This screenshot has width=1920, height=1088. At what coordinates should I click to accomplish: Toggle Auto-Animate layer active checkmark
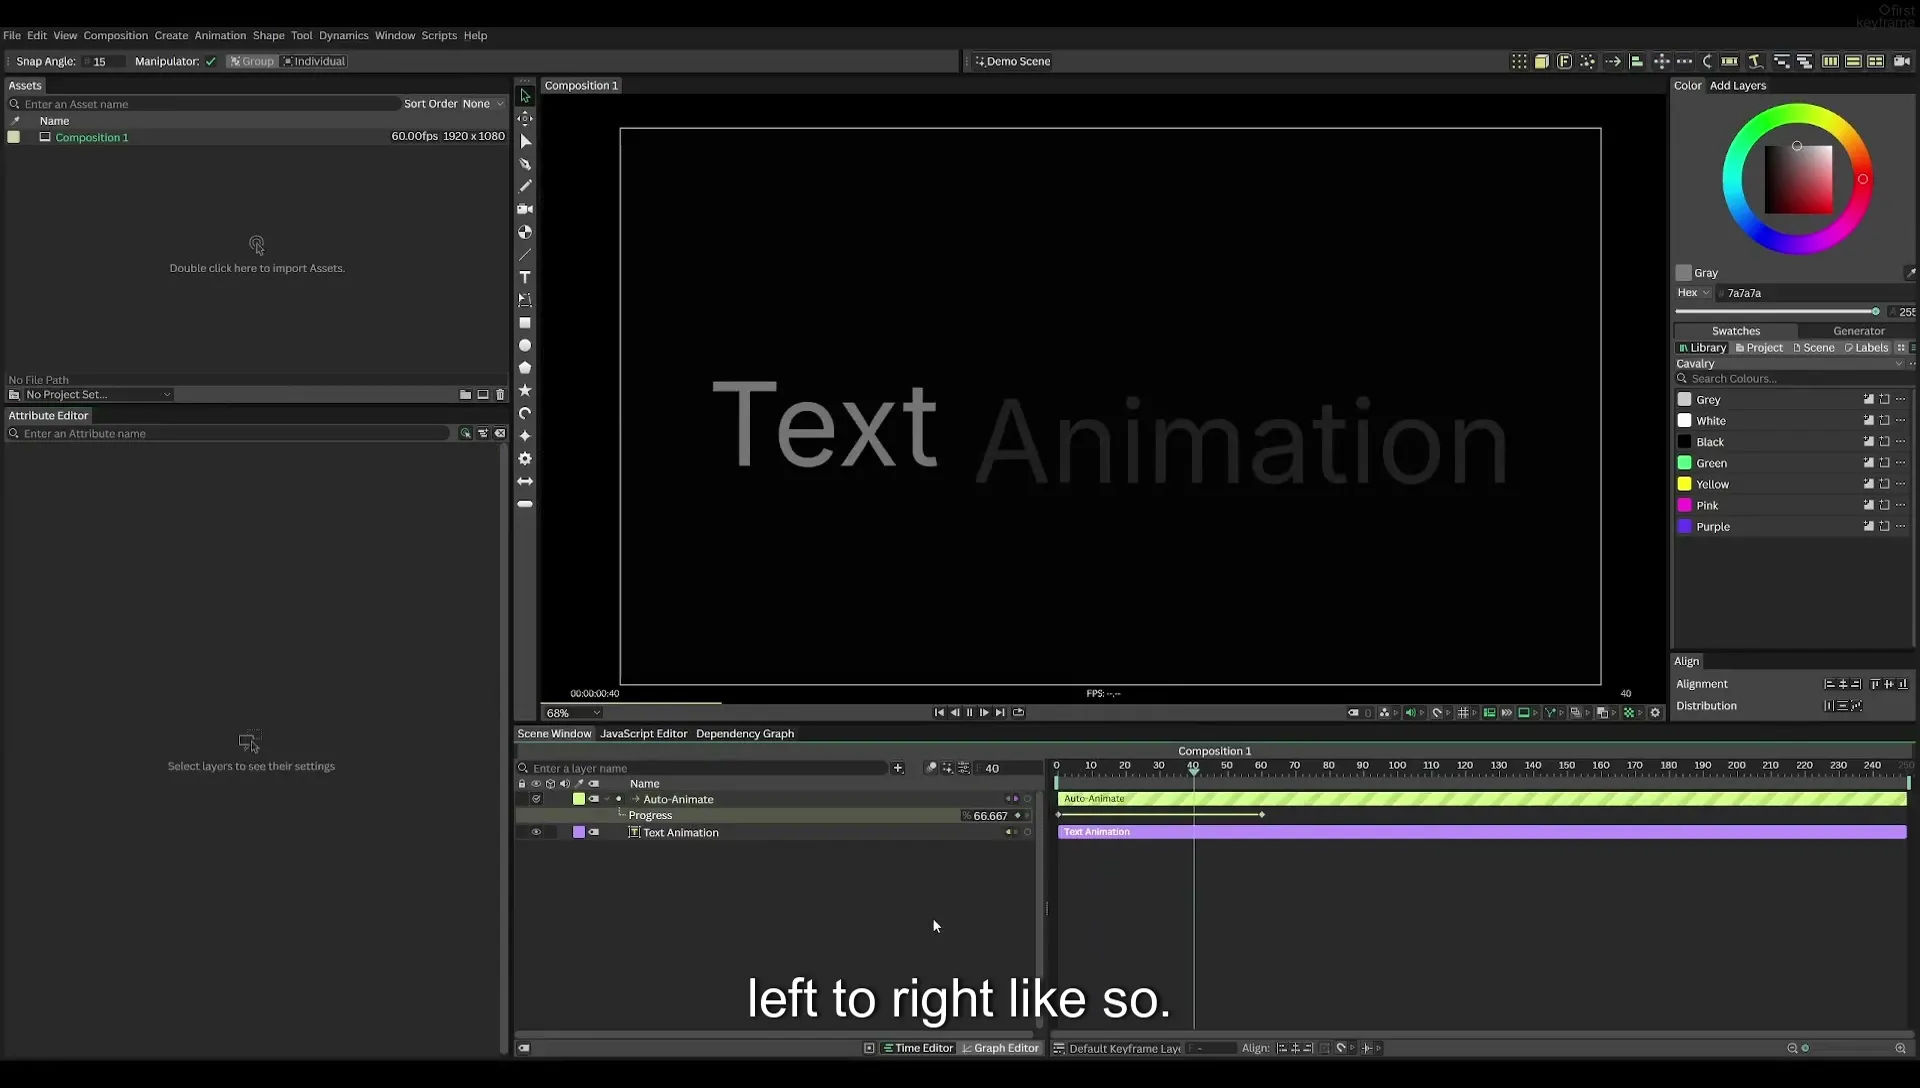[x=536, y=799]
